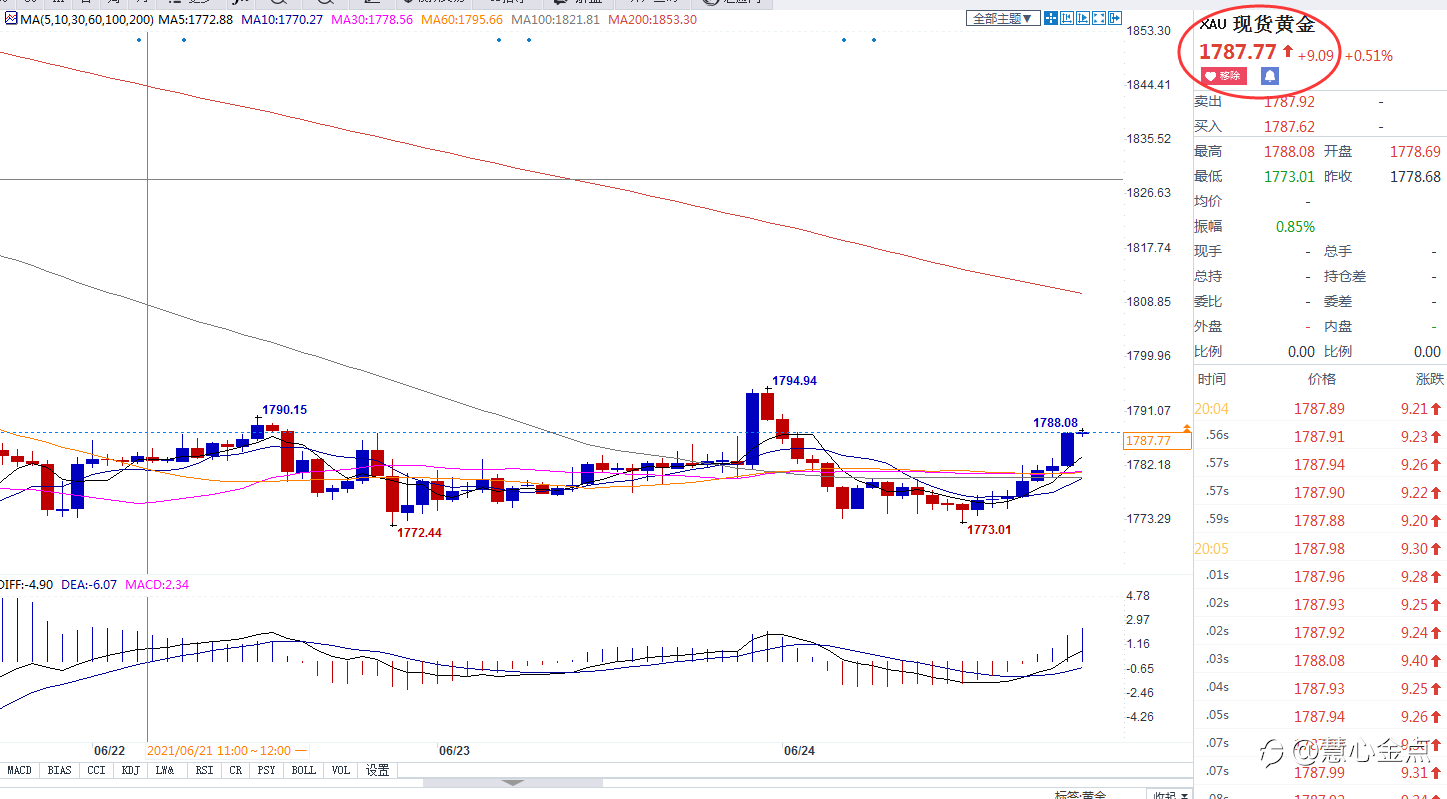Expand the 收起 dropdown at bottom right

(1170, 795)
